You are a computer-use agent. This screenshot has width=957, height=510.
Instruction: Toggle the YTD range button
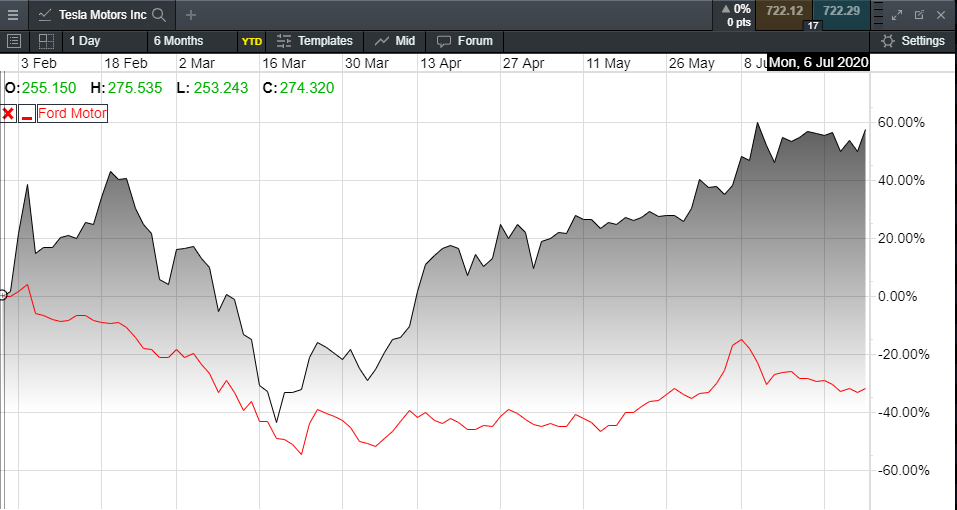[x=251, y=41]
